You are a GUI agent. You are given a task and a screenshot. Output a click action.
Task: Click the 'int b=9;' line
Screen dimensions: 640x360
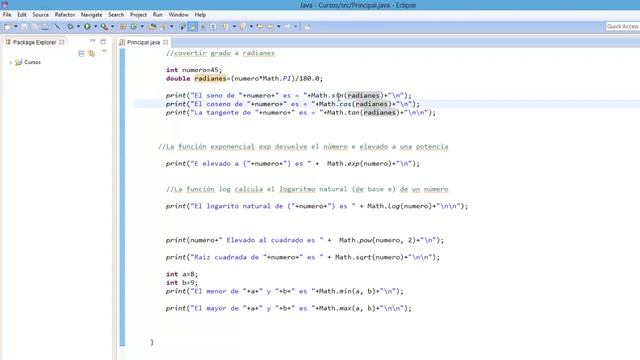(182, 282)
